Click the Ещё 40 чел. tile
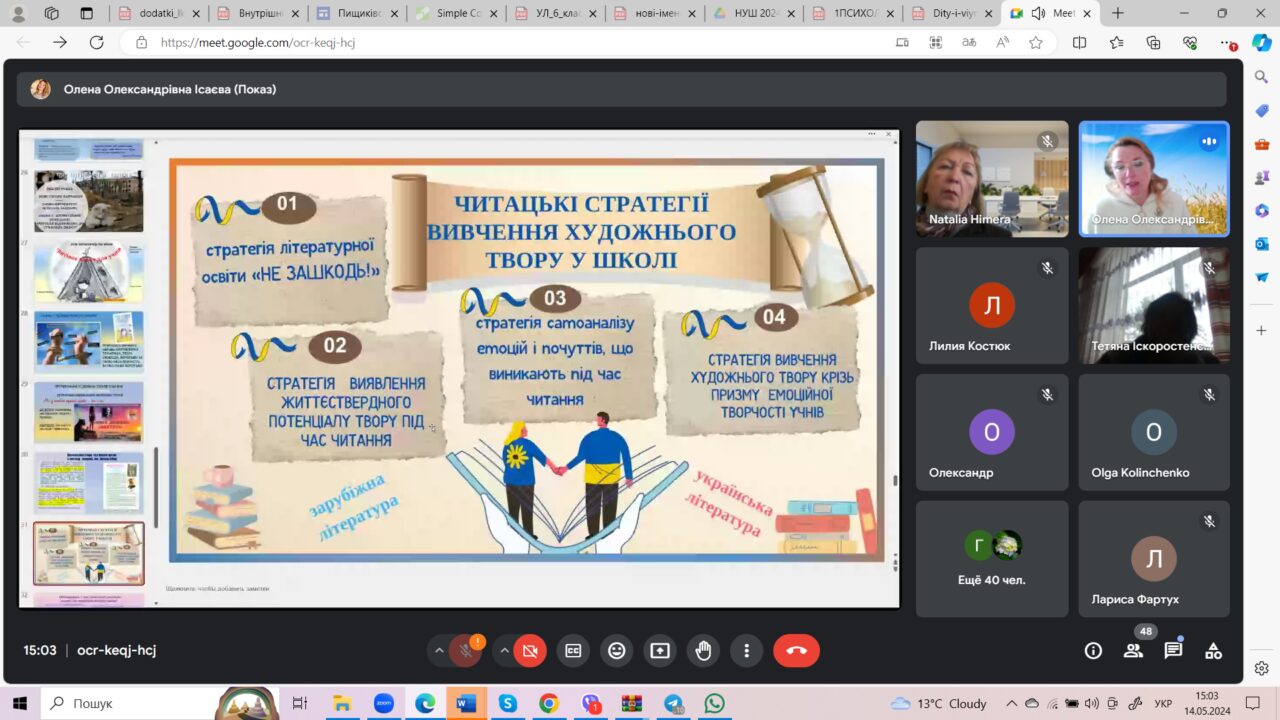The height and width of the screenshot is (720, 1280). [x=992, y=559]
